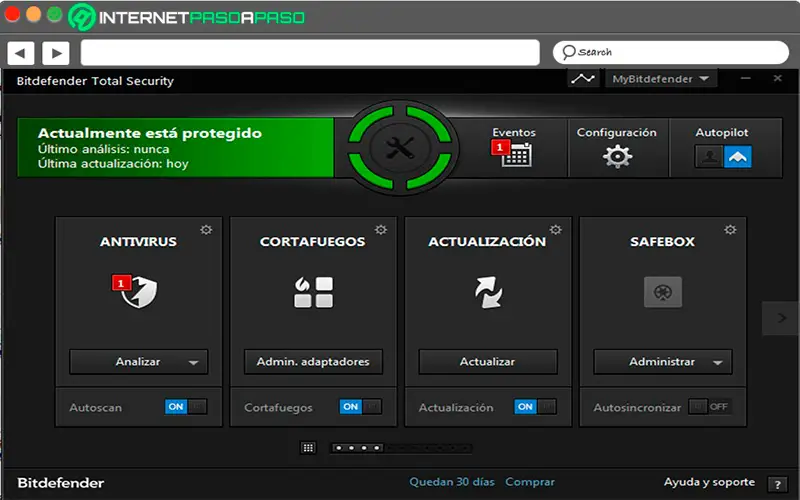The height and width of the screenshot is (500, 800).
Task: Click the activity graph icon beside MyBitdefender
Action: (x=583, y=79)
